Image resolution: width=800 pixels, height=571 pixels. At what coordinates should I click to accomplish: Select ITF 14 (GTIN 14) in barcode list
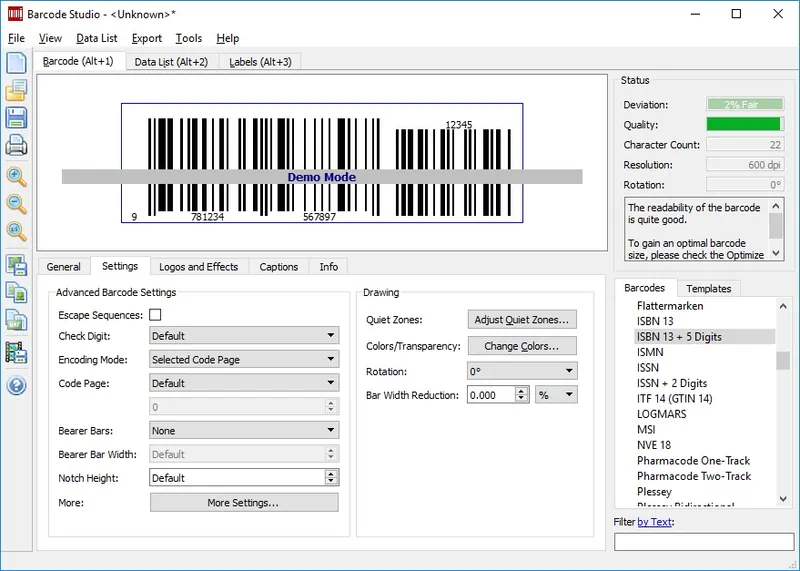(x=674, y=399)
